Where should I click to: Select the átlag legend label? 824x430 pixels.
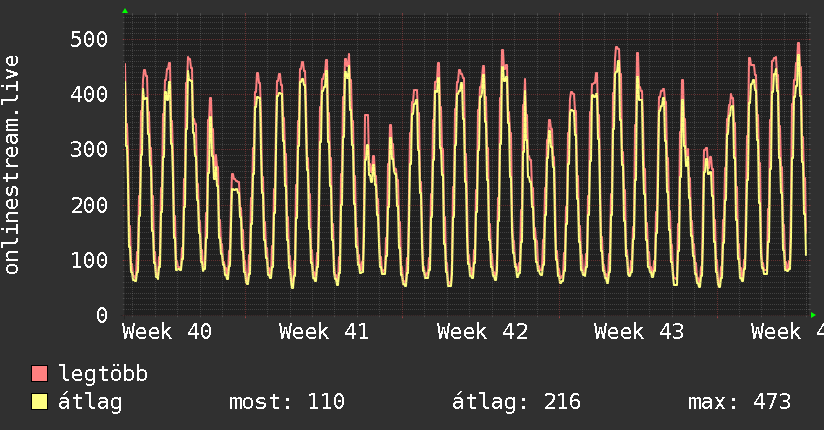pyautogui.click(x=90, y=402)
